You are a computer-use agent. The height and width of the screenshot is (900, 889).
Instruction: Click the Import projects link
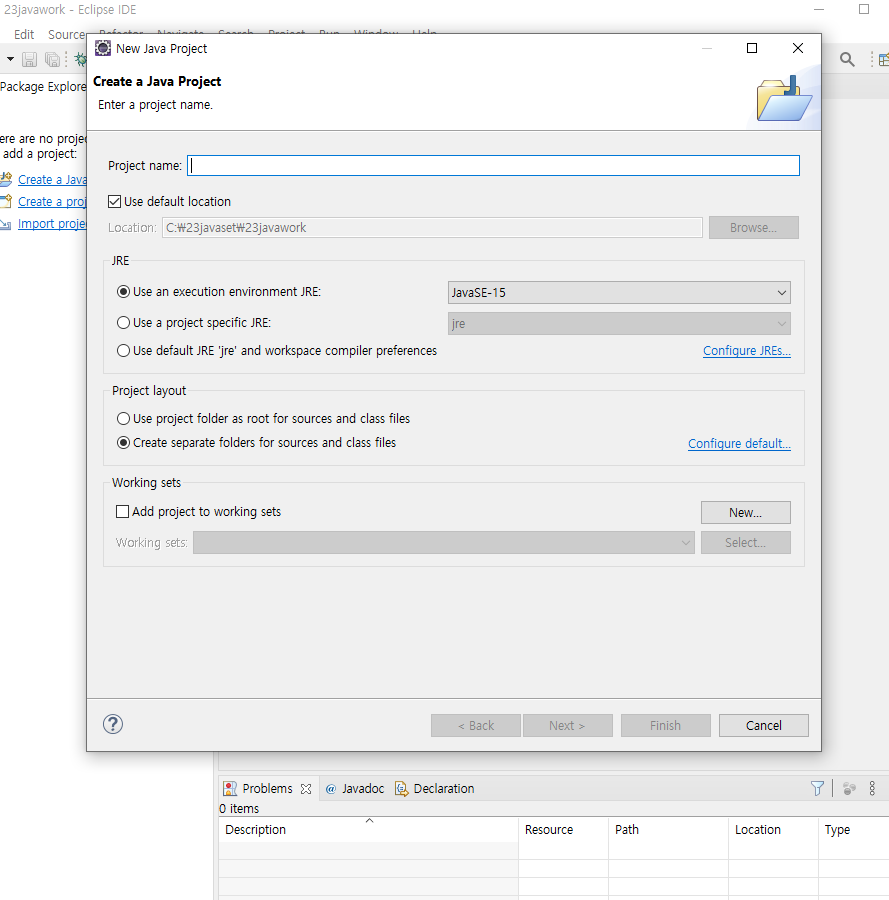point(52,224)
